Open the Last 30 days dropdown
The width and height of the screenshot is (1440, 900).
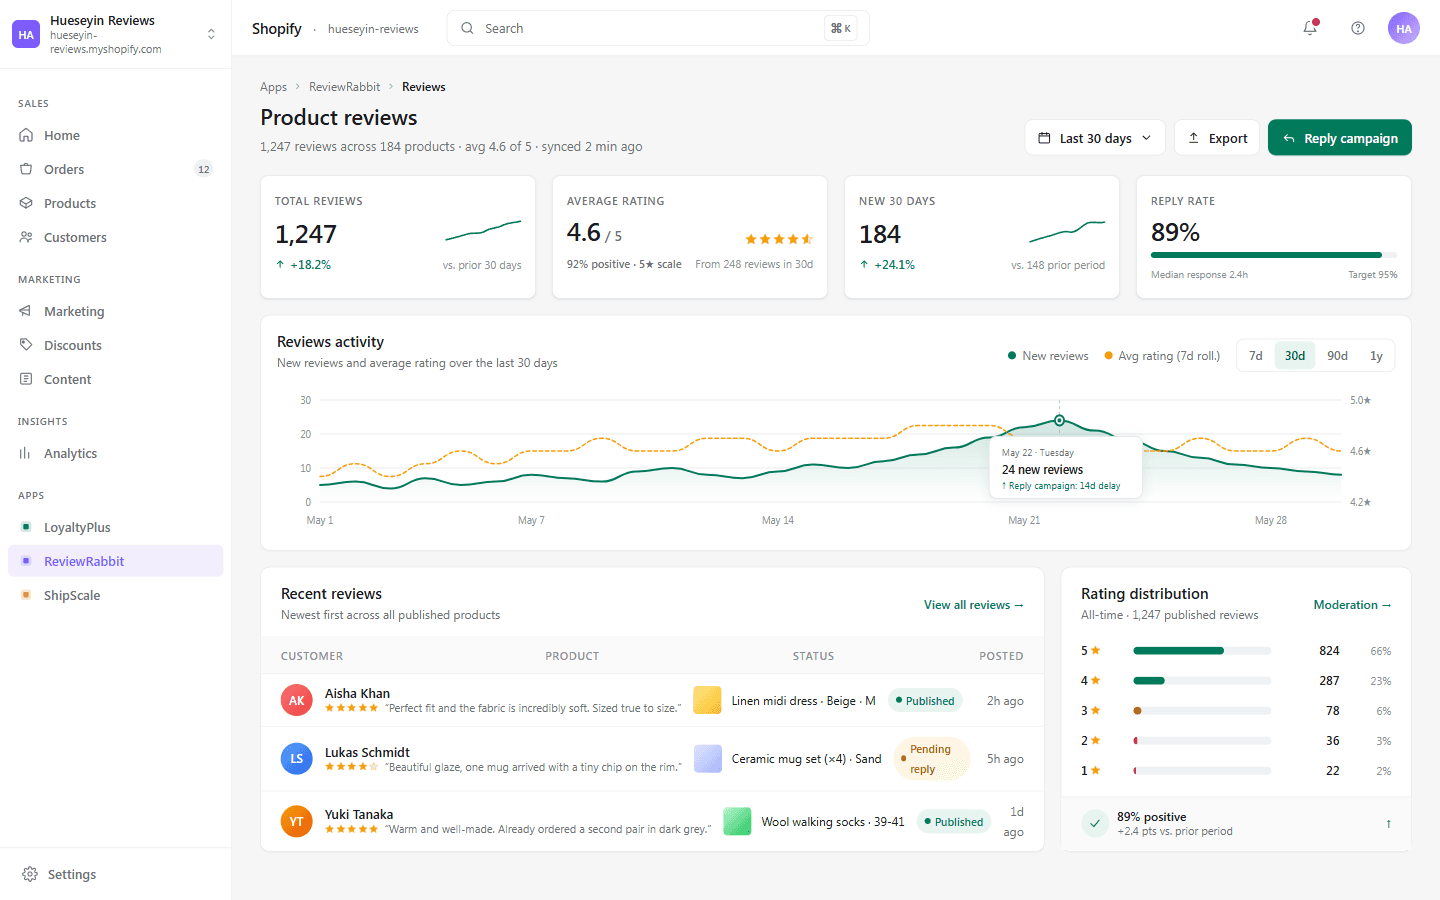tap(1095, 138)
